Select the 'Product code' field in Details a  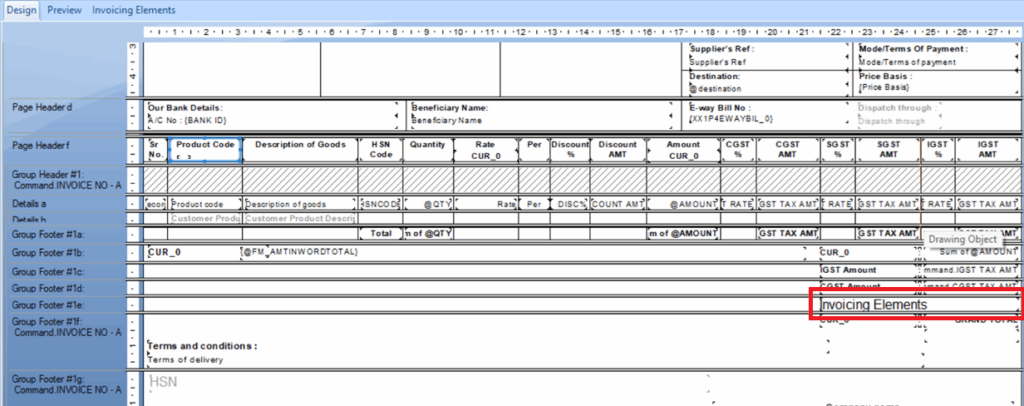click(205, 204)
